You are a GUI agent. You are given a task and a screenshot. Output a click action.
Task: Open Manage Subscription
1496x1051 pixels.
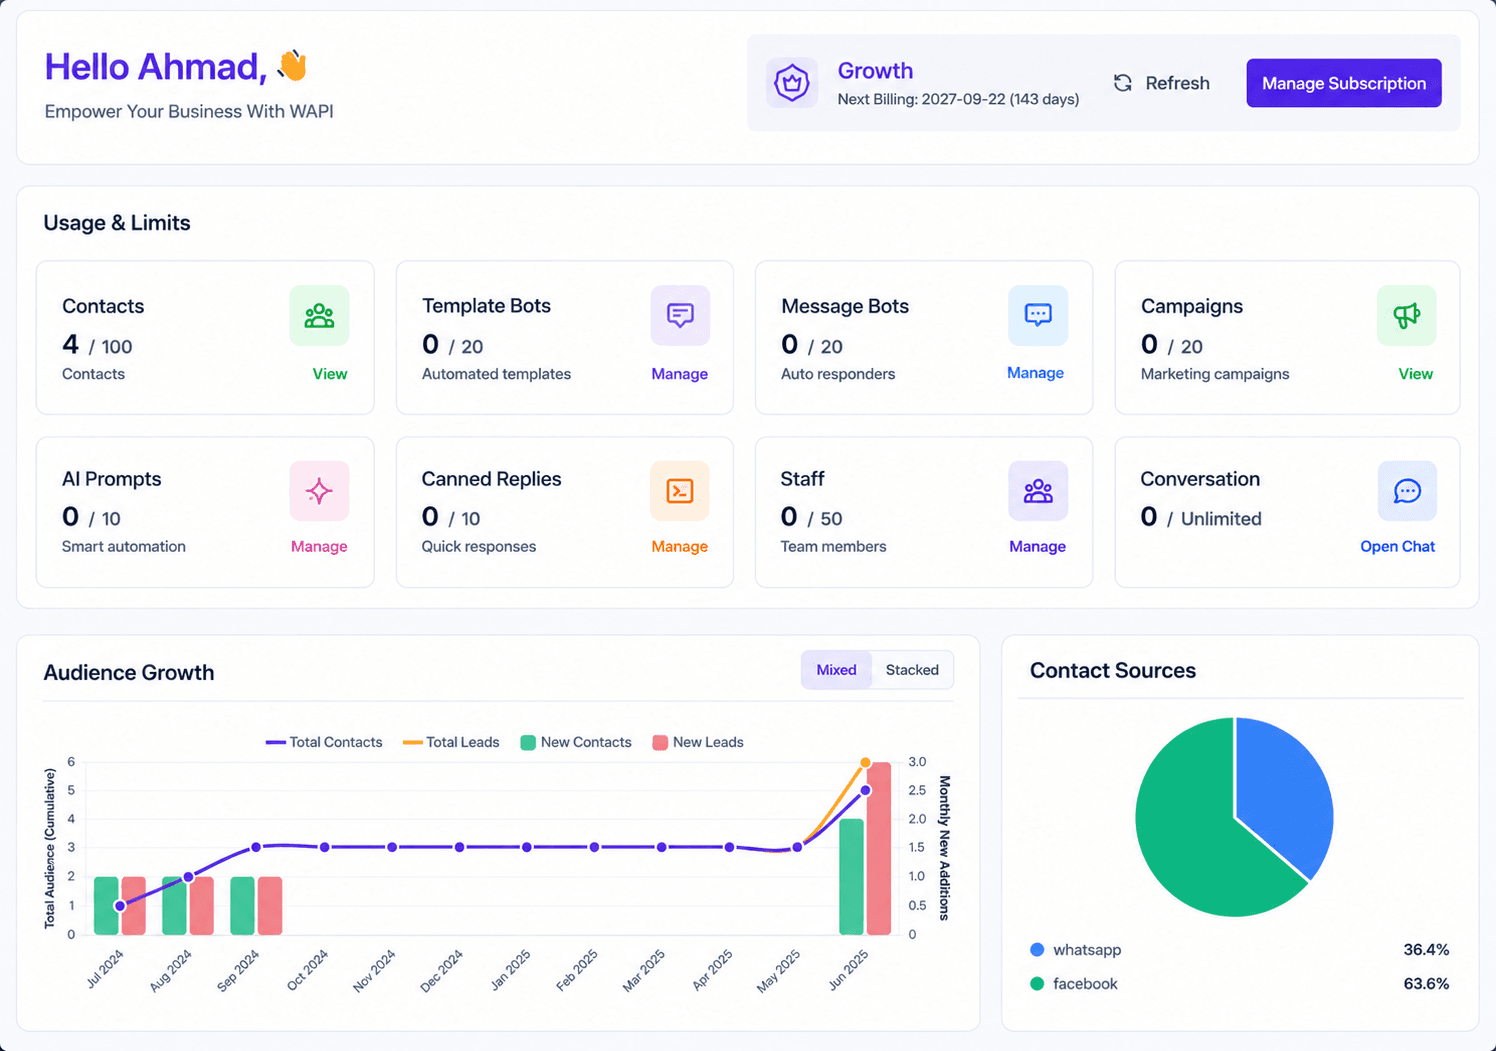[x=1344, y=83]
